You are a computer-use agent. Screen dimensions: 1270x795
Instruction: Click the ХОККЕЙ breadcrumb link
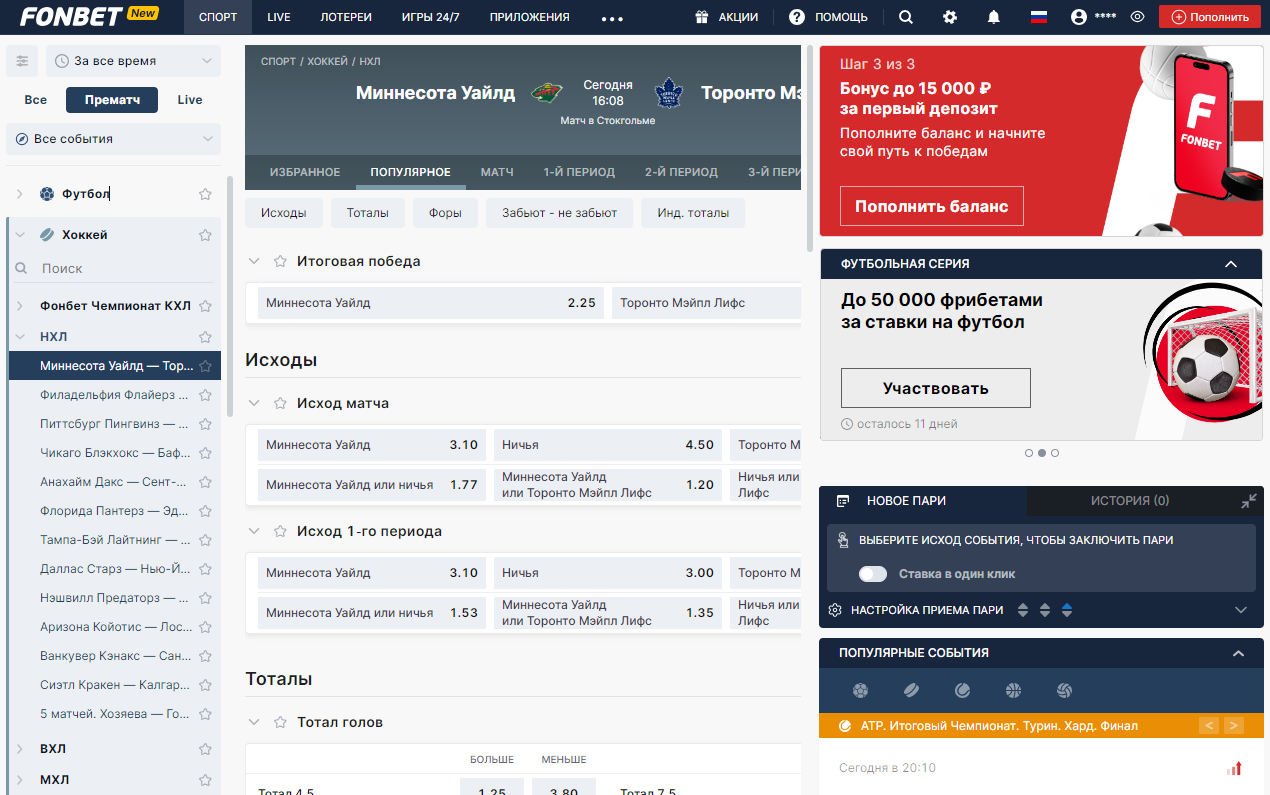click(327, 61)
